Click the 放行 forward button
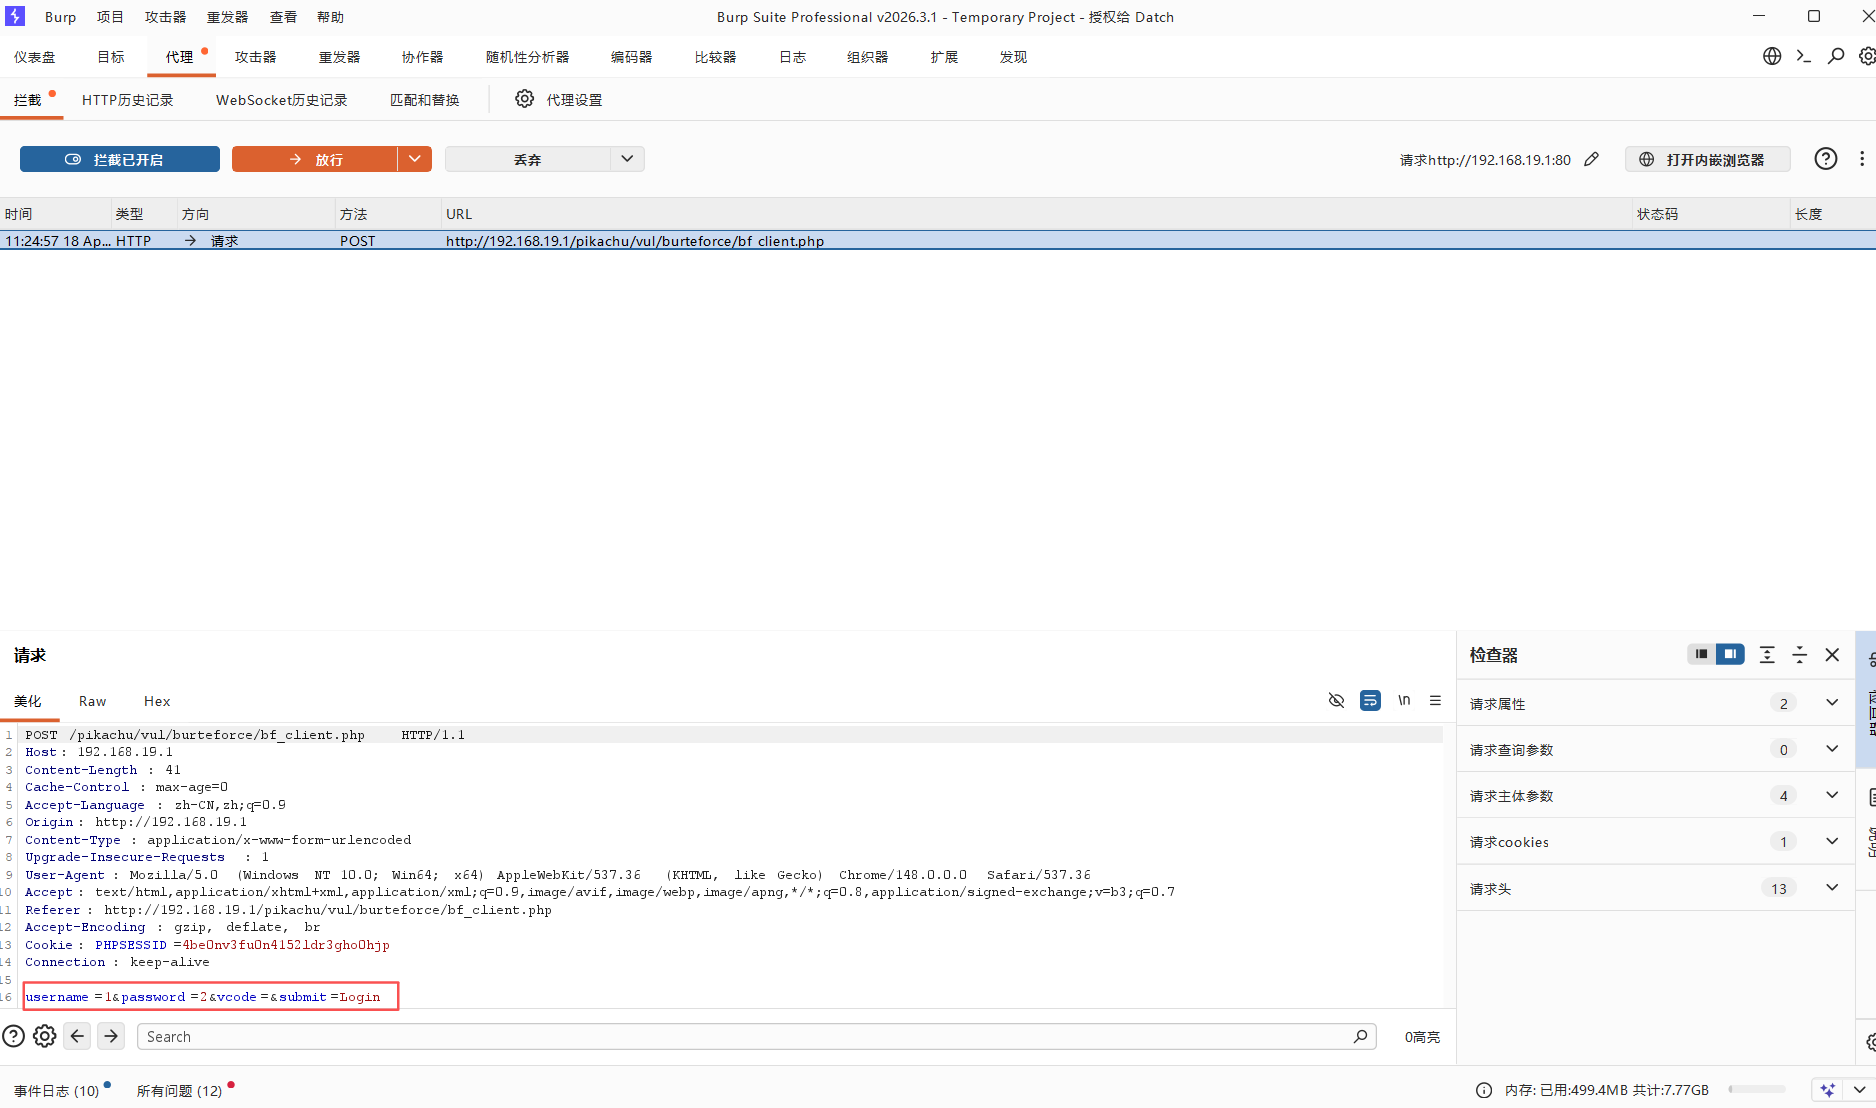The width and height of the screenshot is (1876, 1108). tap(314, 159)
